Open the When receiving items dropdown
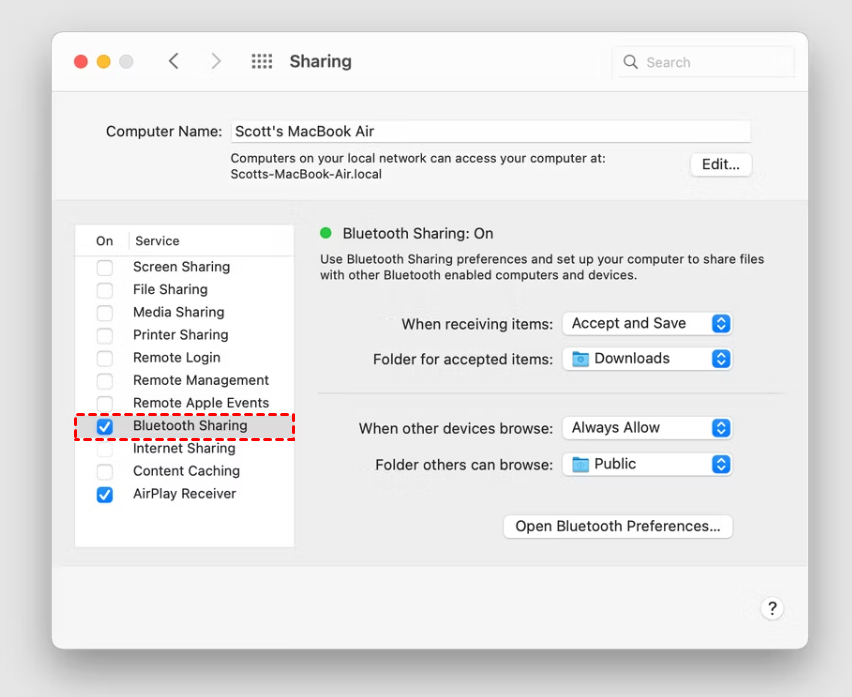852x697 pixels. tap(647, 324)
